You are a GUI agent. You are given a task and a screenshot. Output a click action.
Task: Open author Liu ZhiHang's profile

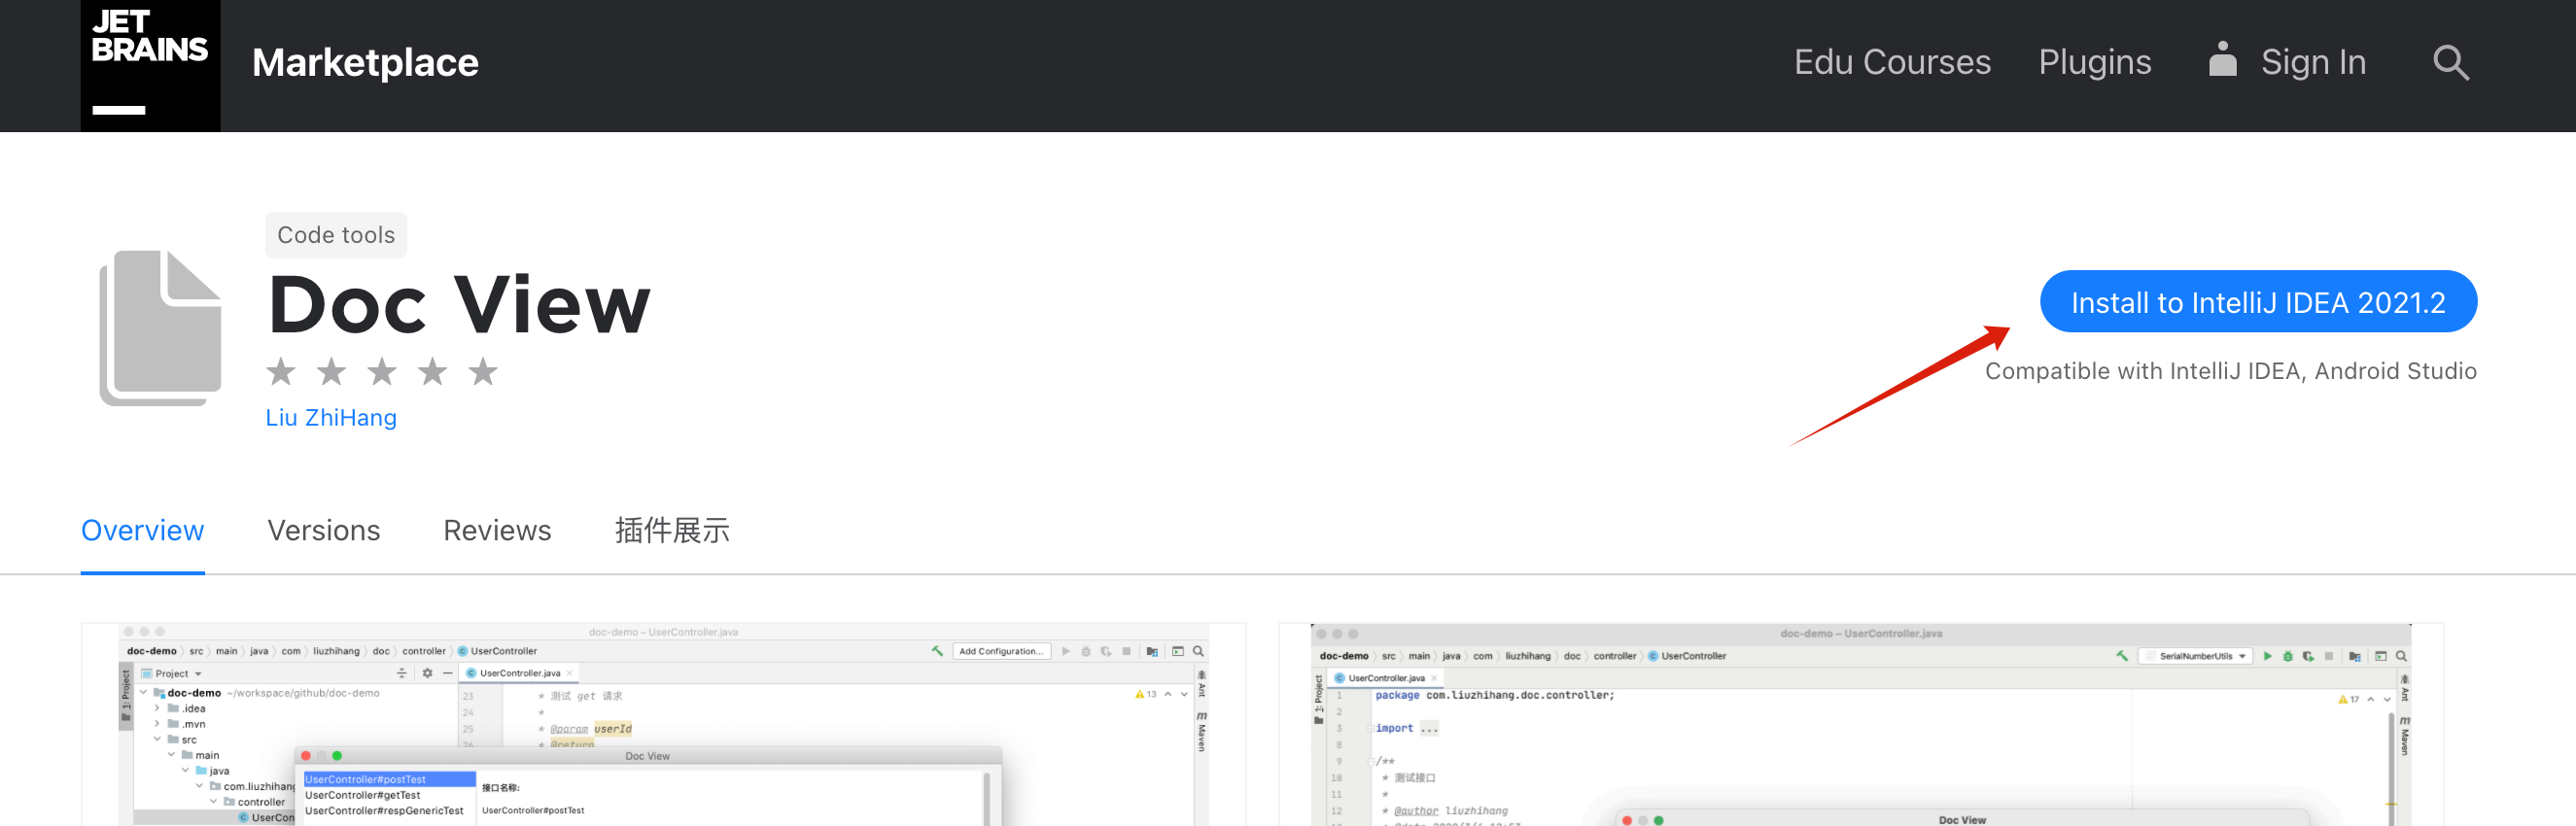[331, 418]
